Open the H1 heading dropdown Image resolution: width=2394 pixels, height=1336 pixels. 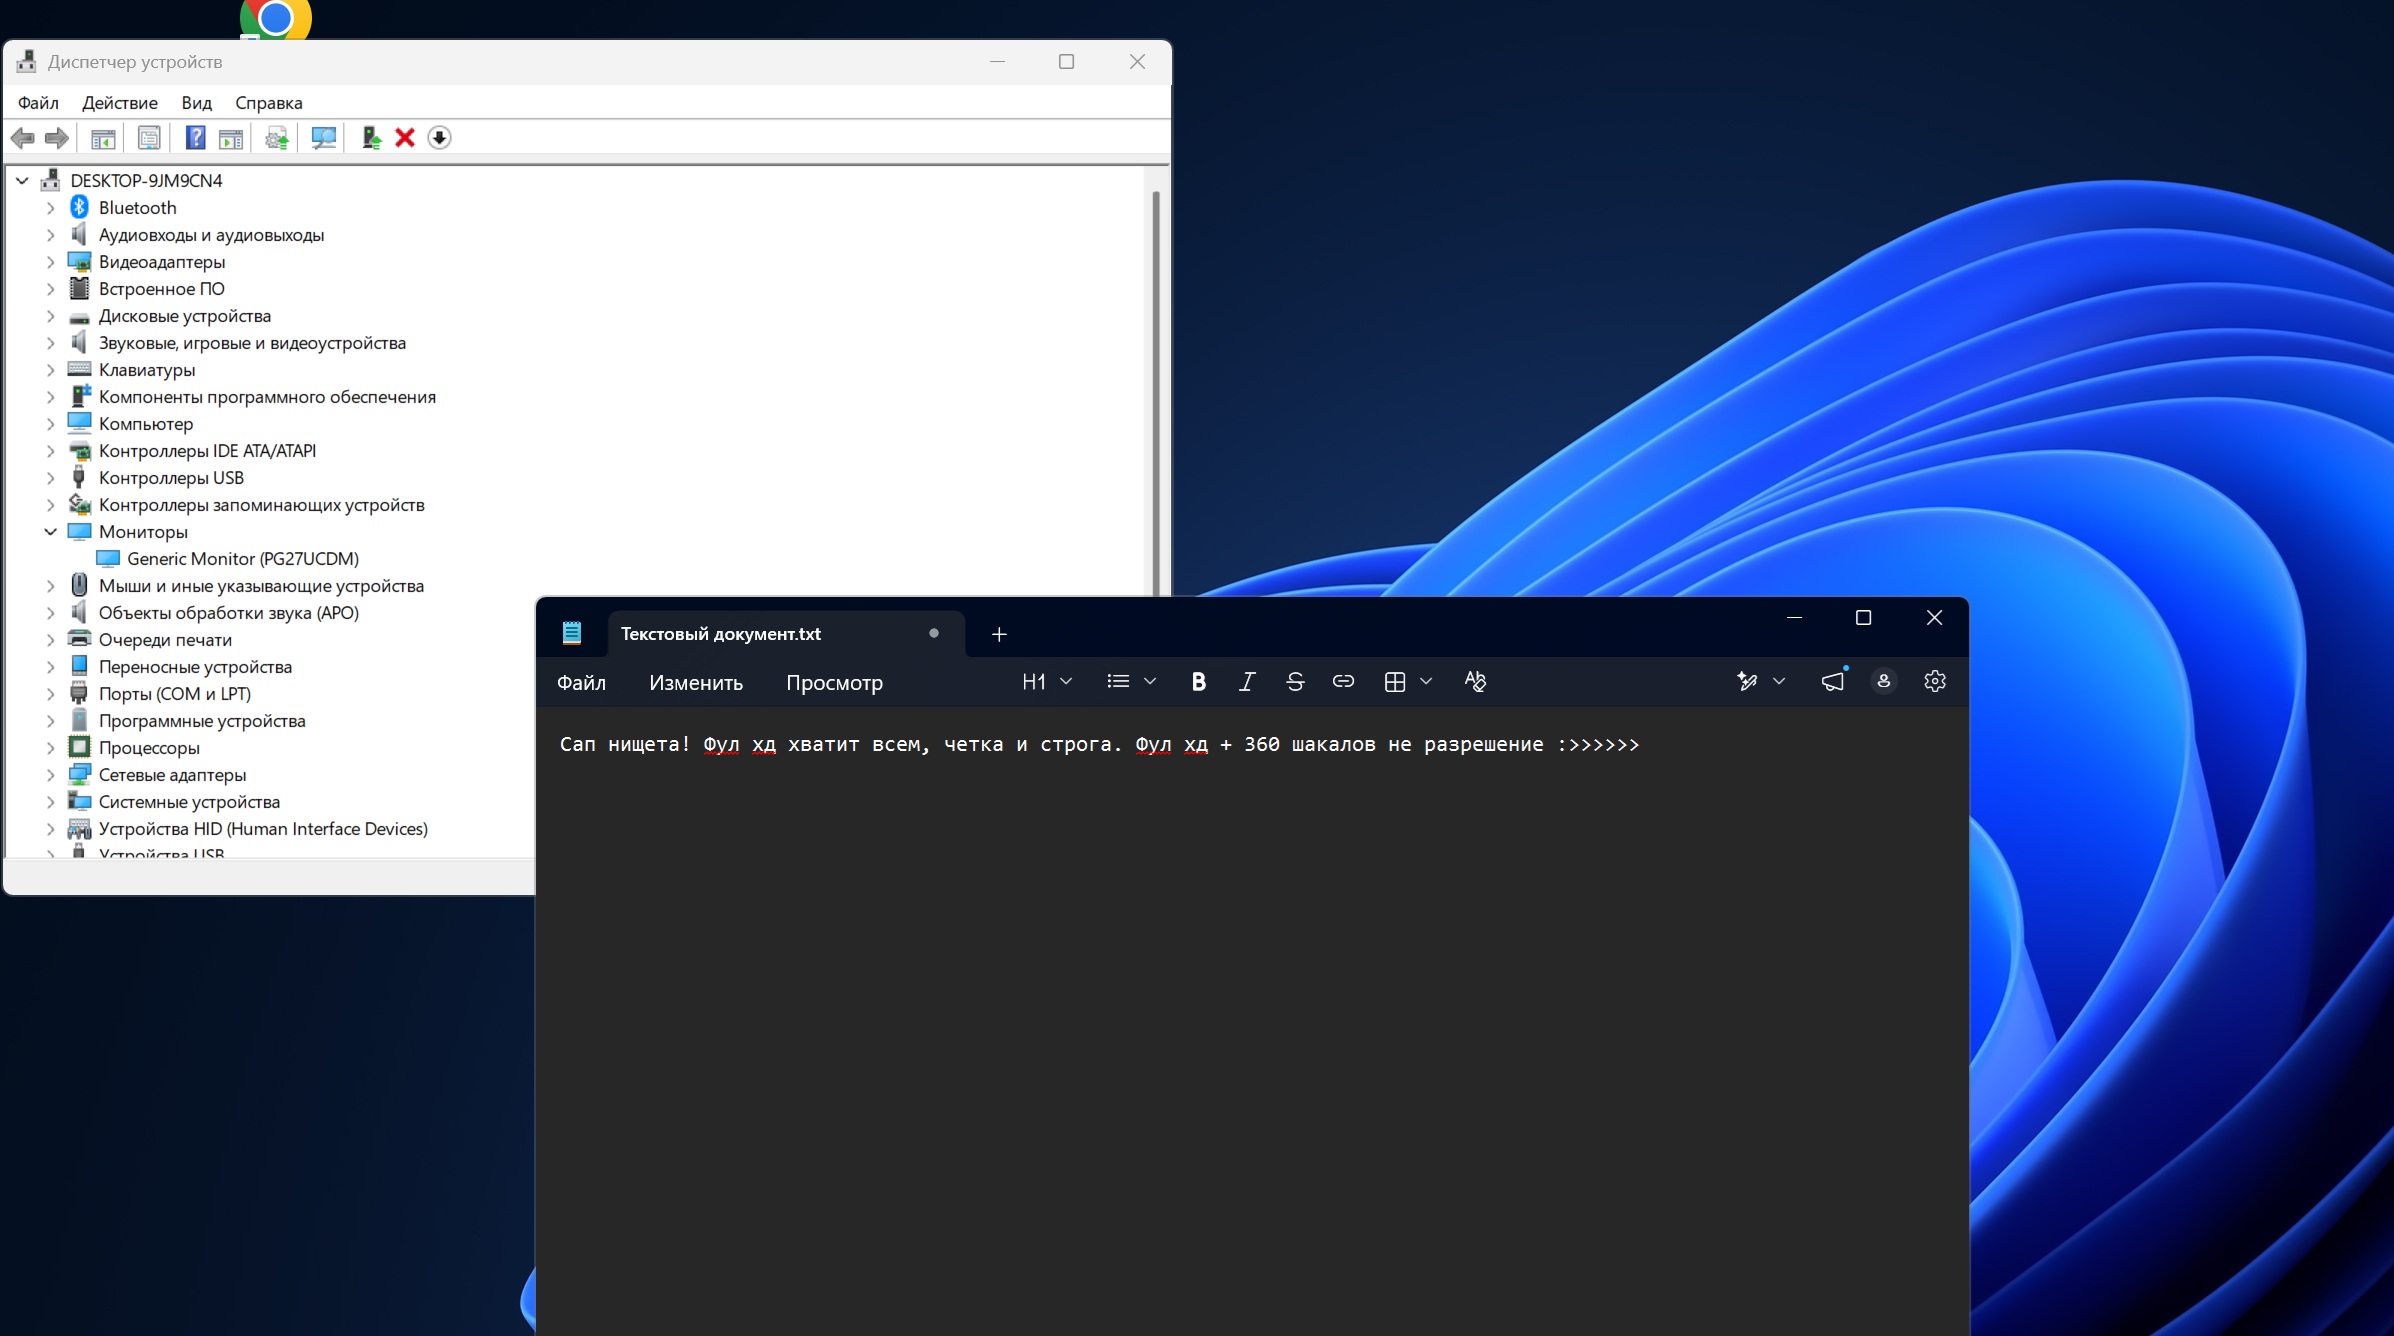point(1047,682)
